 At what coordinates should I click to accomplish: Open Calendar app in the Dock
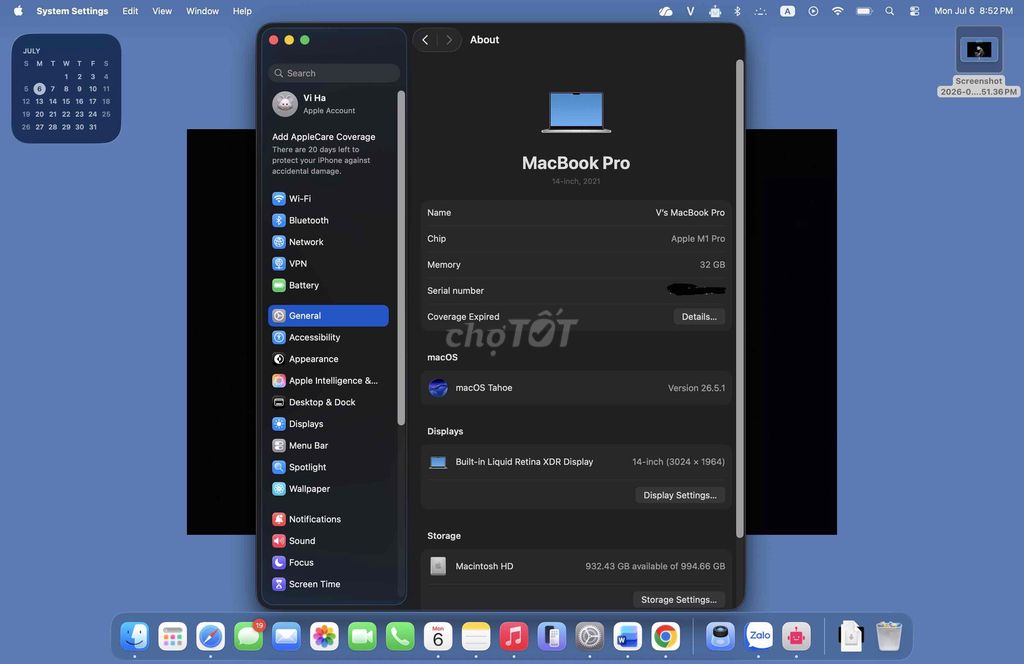click(438, 636)
